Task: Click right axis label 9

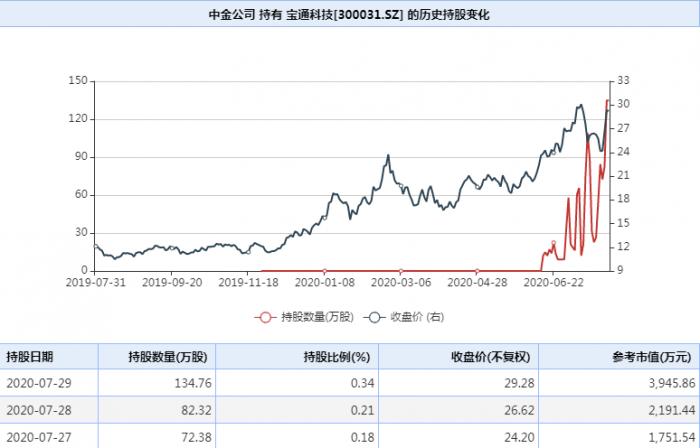Action: coord(621,270)
